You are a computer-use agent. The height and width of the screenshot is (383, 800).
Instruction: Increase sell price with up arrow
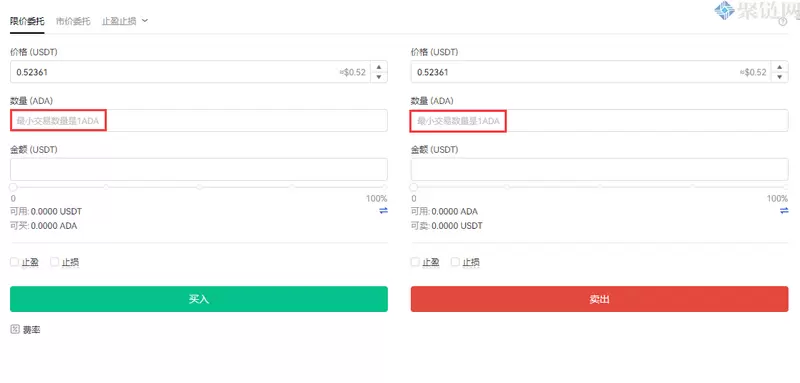780,67
